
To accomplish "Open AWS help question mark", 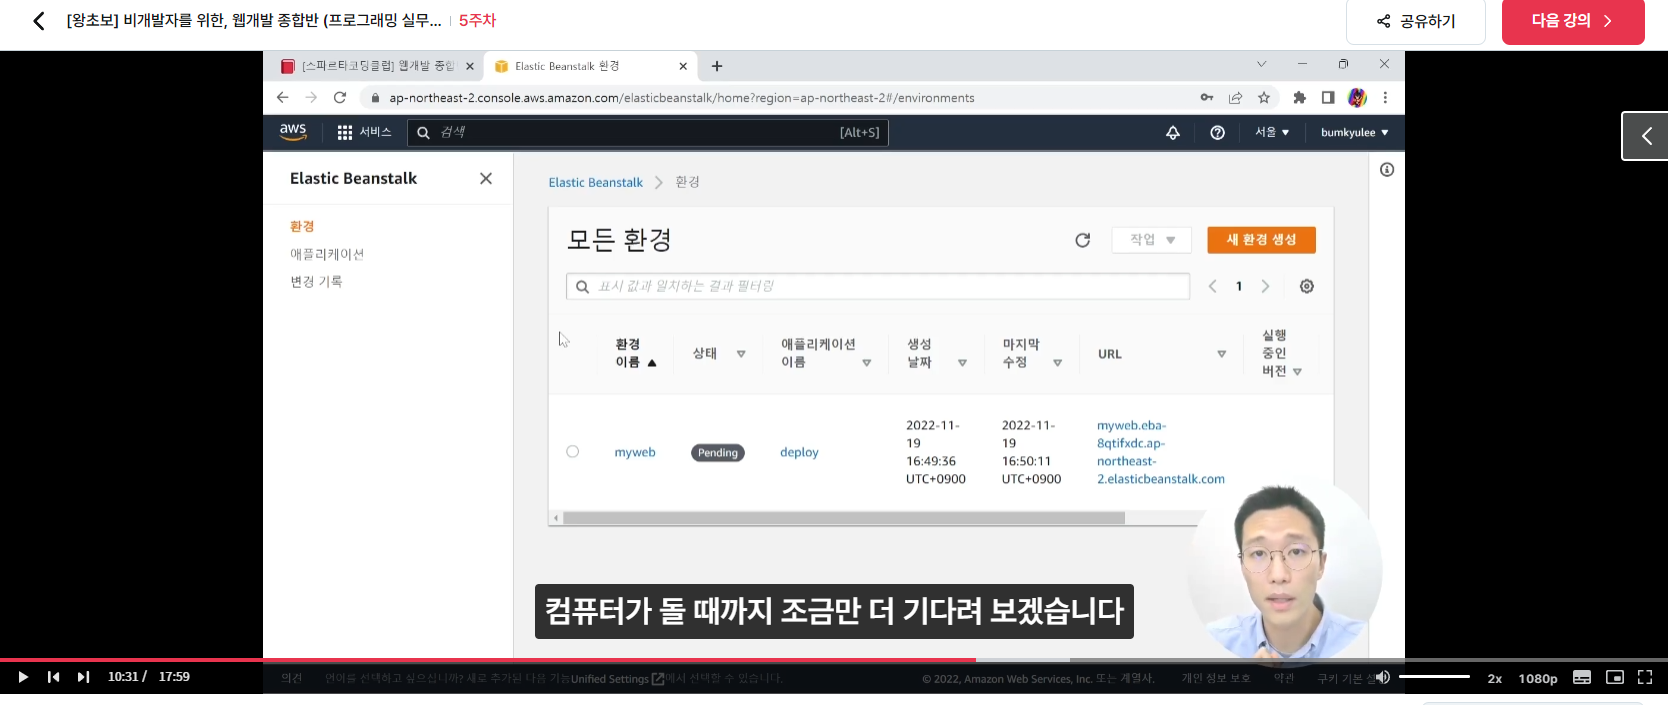I will (x=1217, y=132).
